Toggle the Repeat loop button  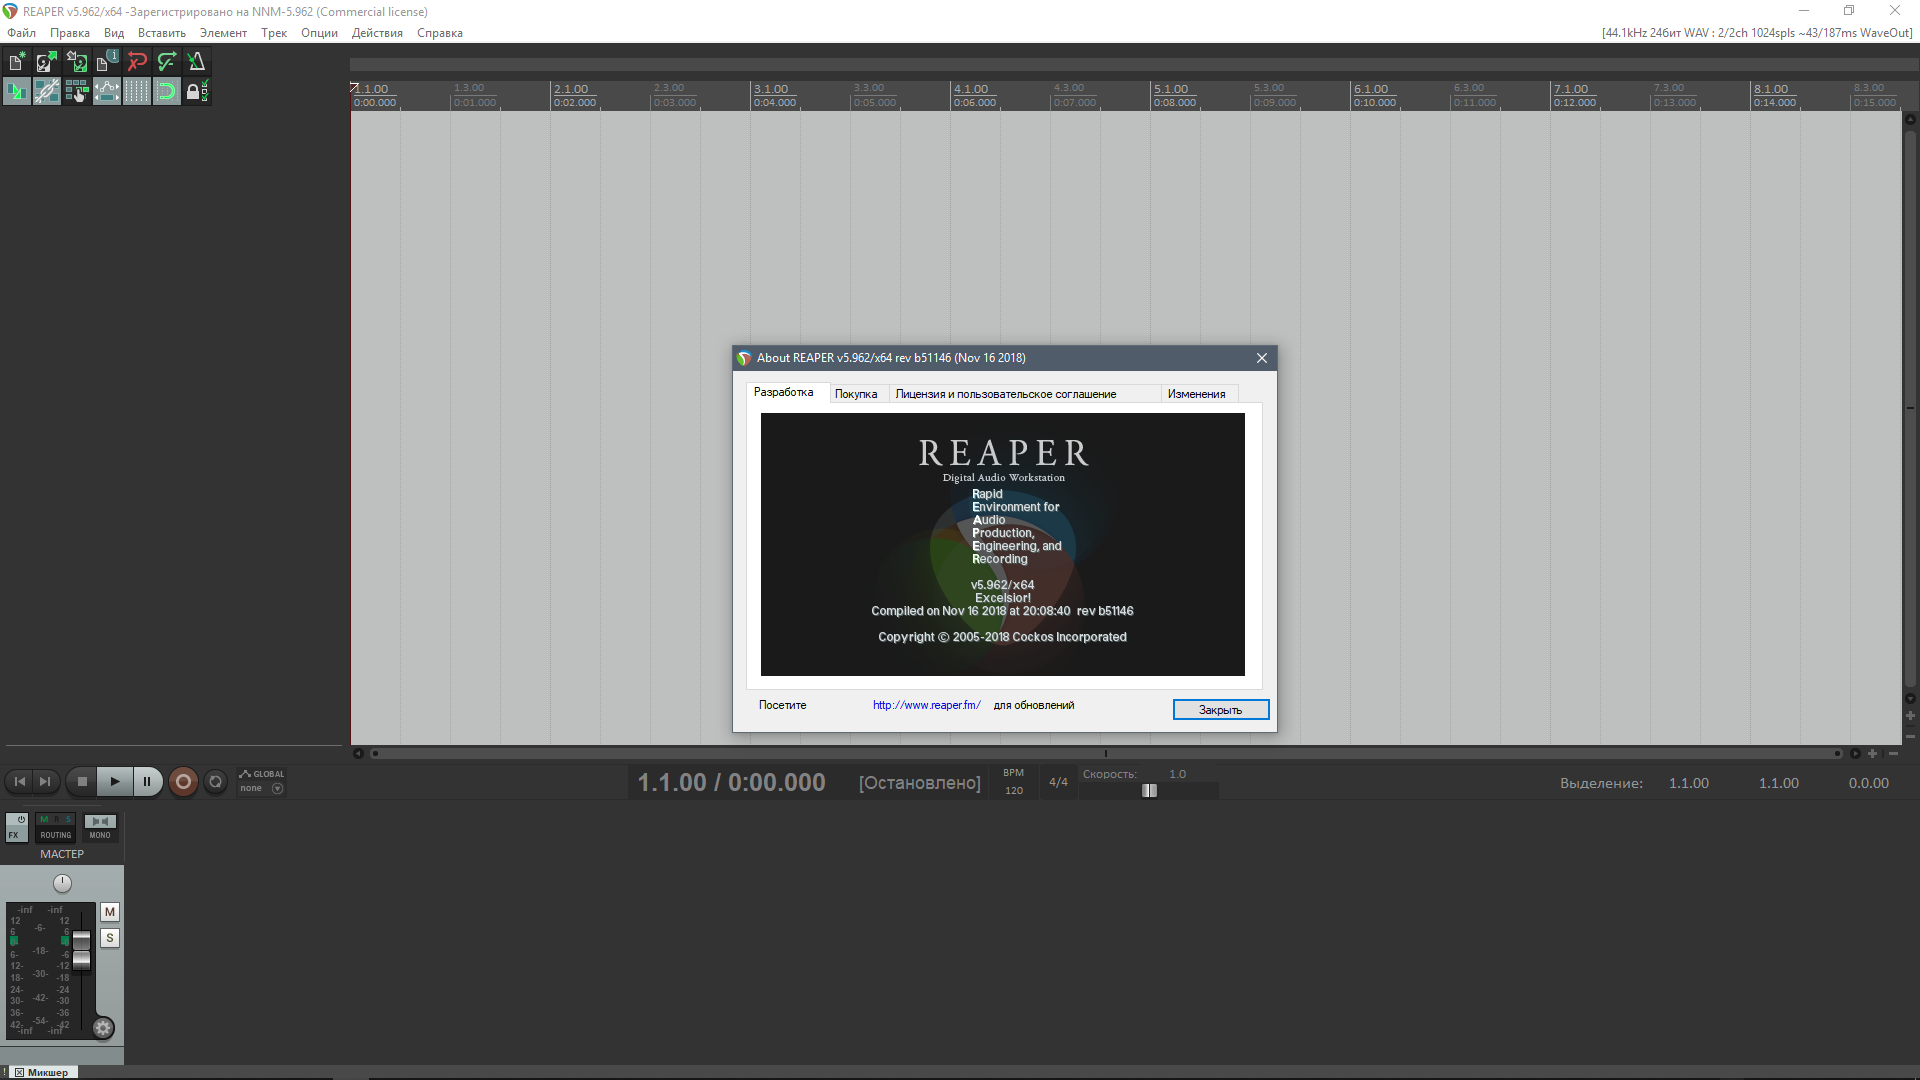pos(215,782)
